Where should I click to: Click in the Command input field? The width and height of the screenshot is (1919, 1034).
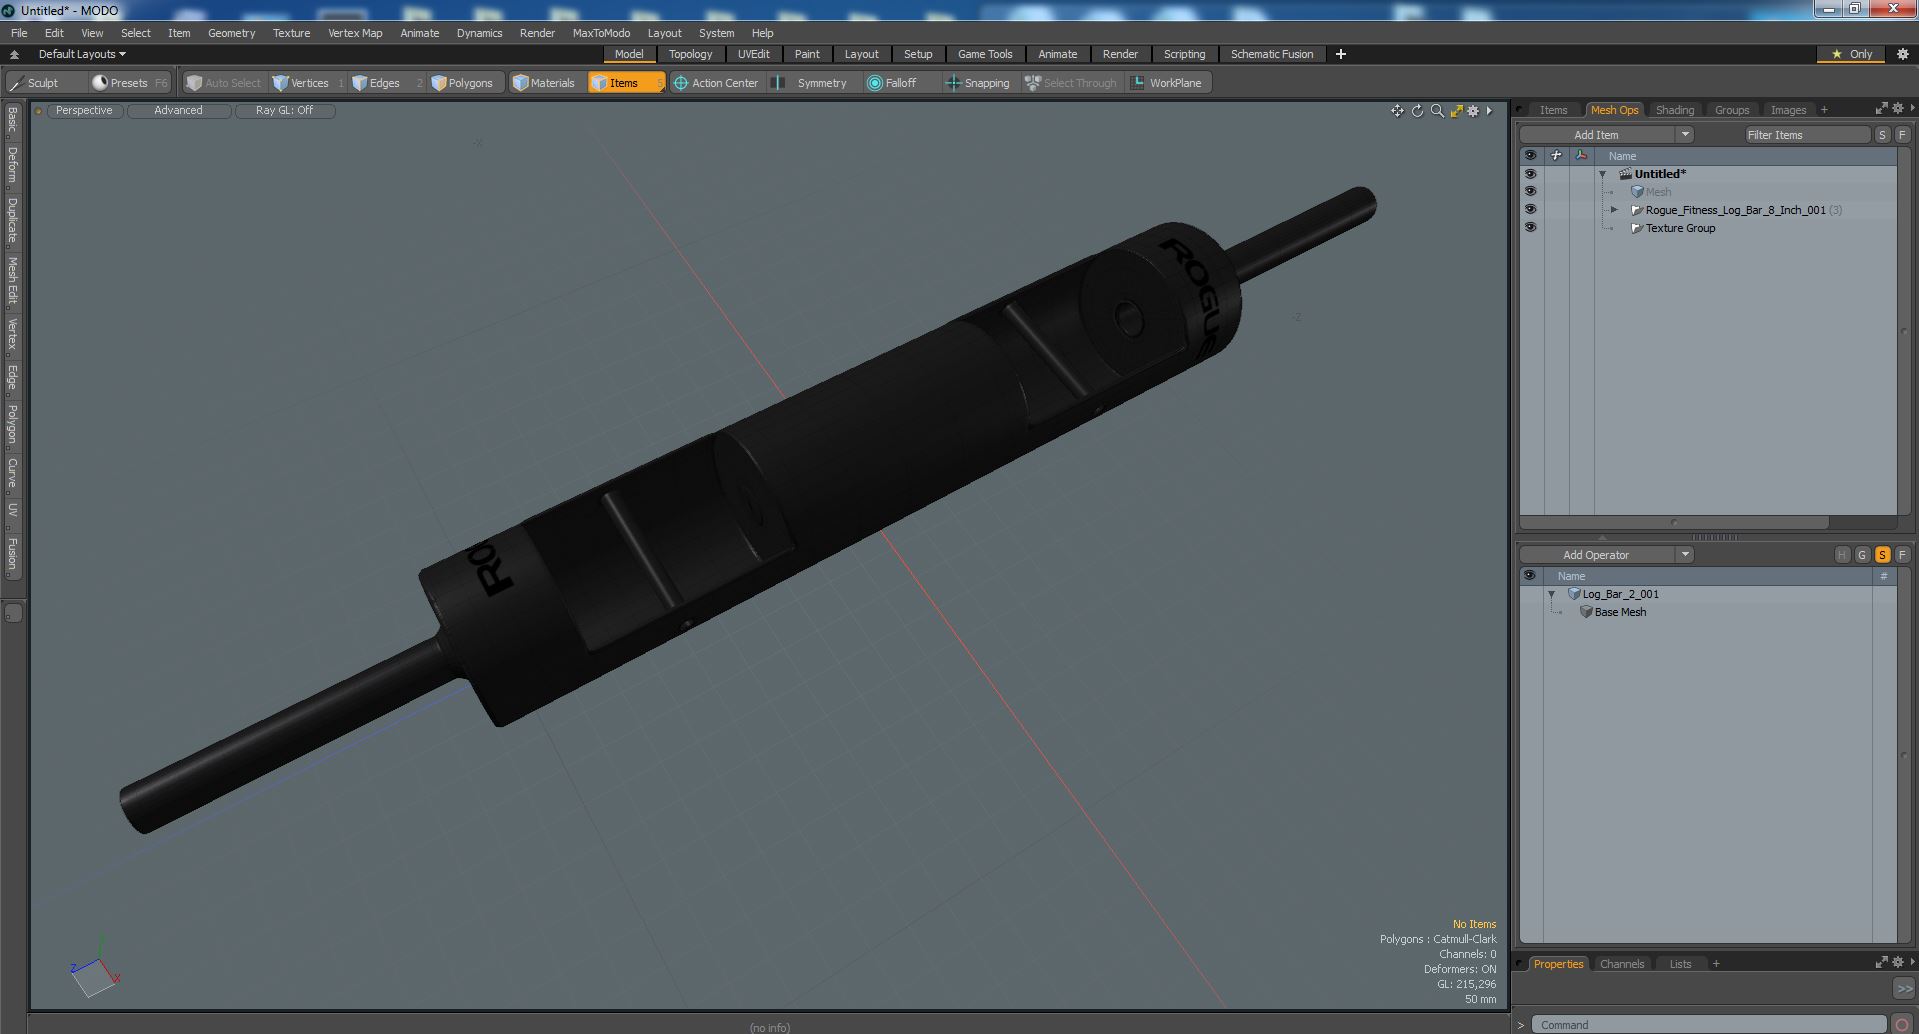pos(1708,1025)
